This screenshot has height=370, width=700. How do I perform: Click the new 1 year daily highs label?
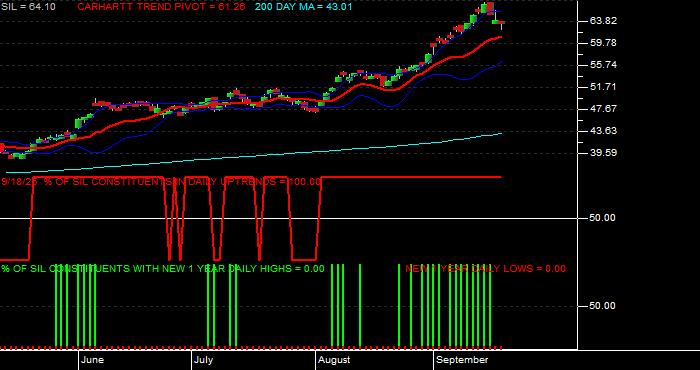(x=163, y=269)
